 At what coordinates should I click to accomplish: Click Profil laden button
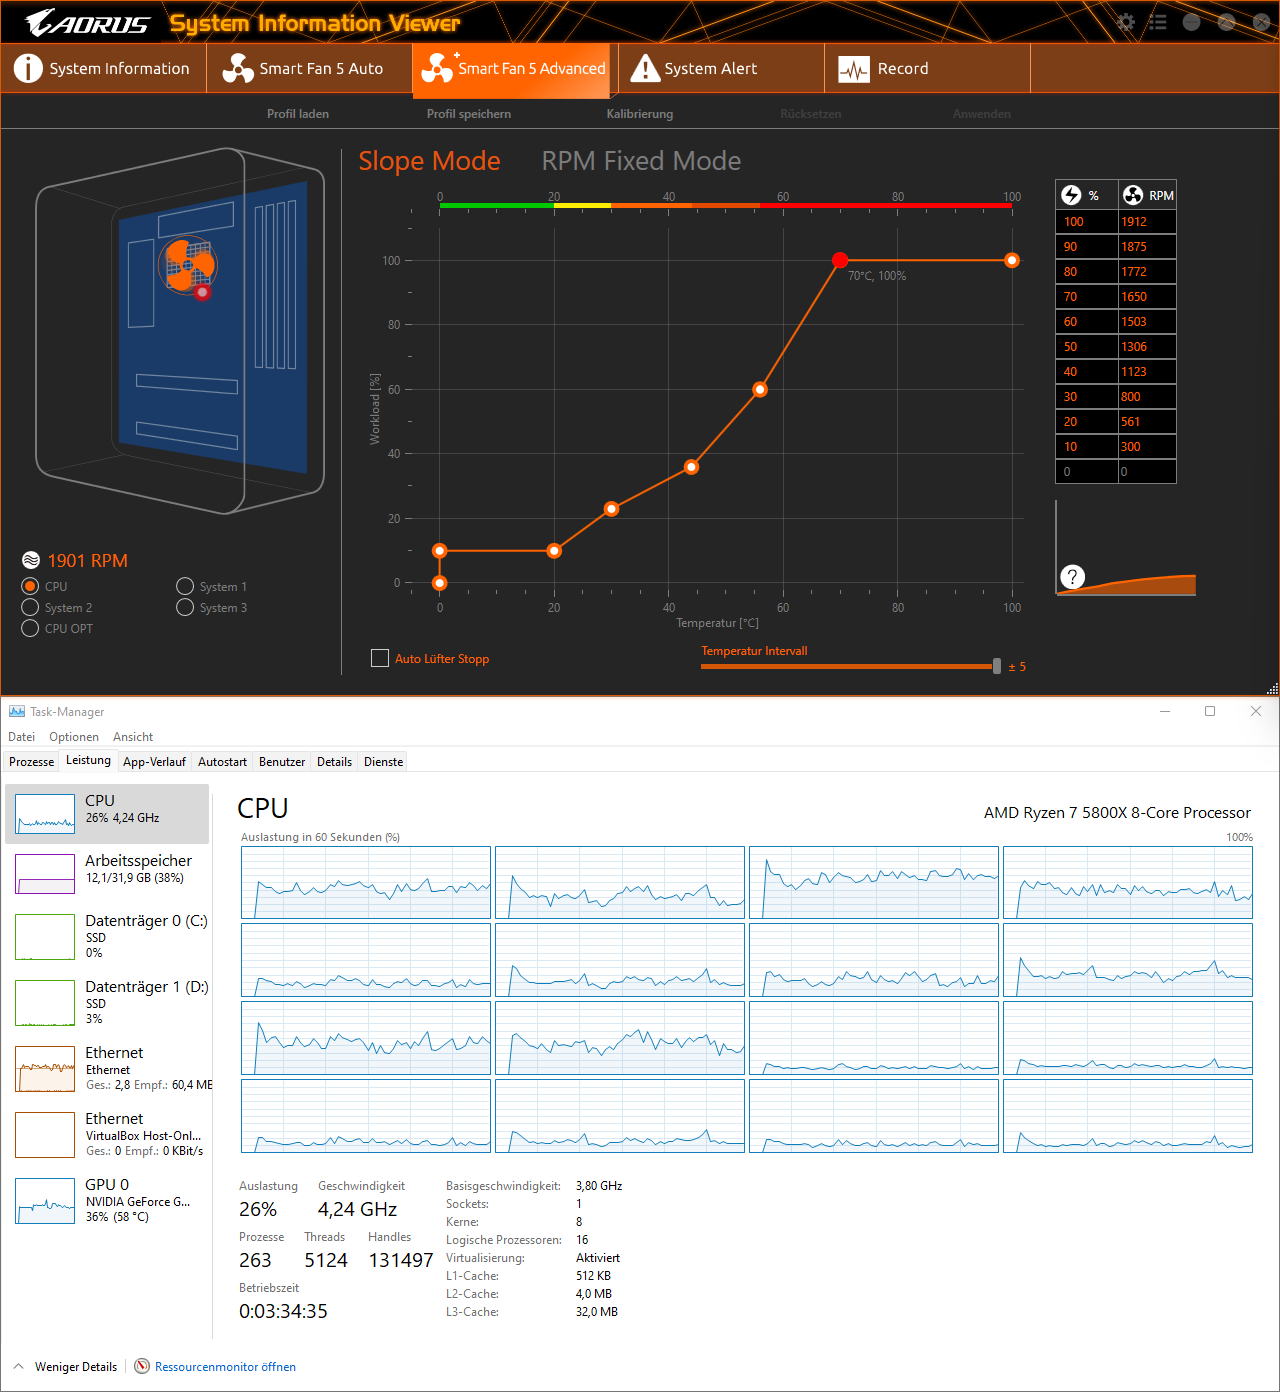point(298,114)
